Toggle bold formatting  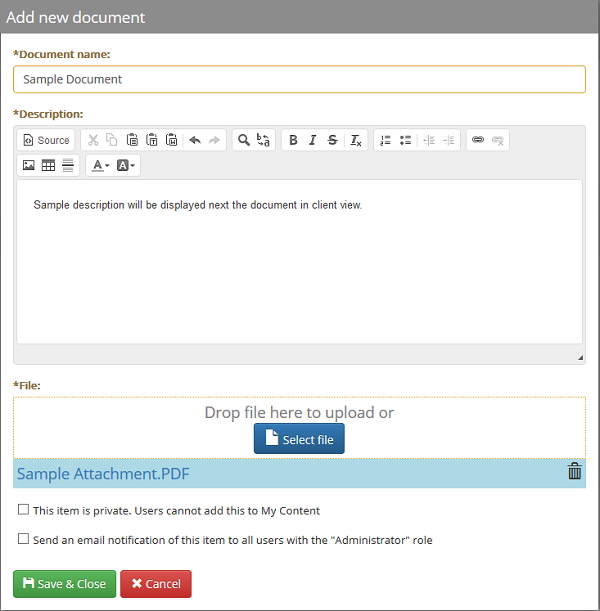(293, 140)
